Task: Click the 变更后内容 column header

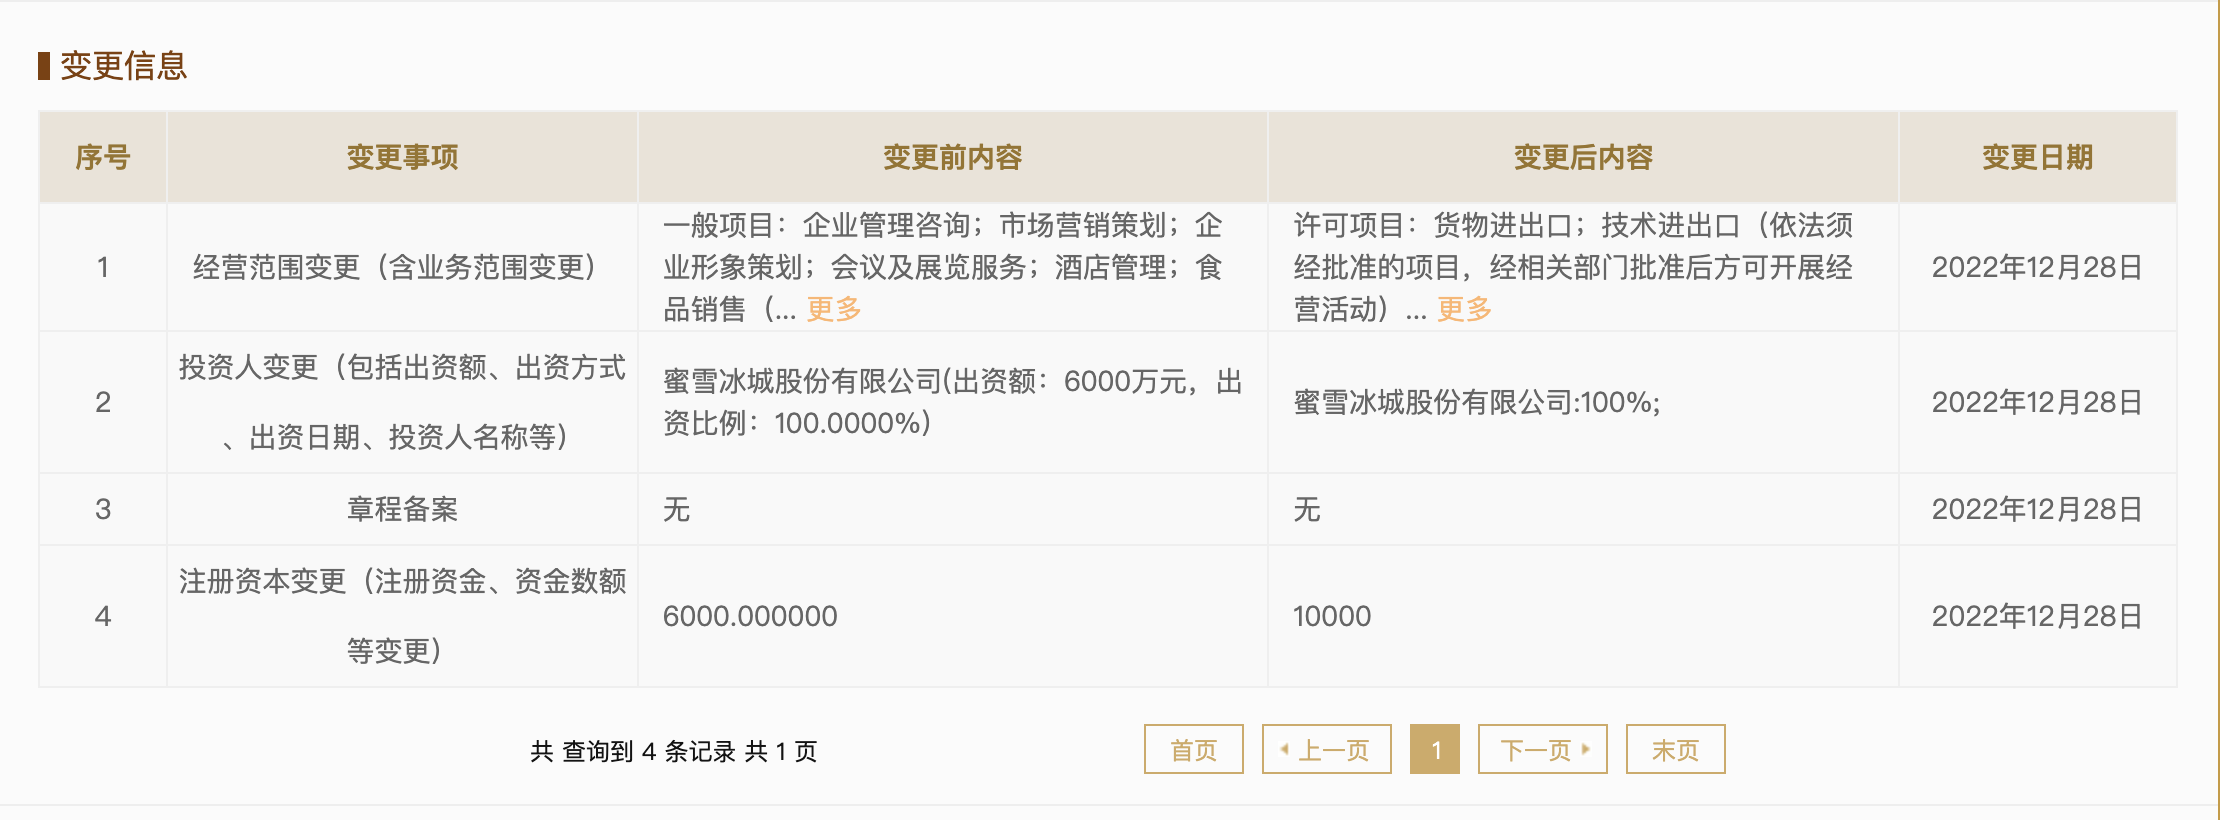Action: pos(1583,157)
